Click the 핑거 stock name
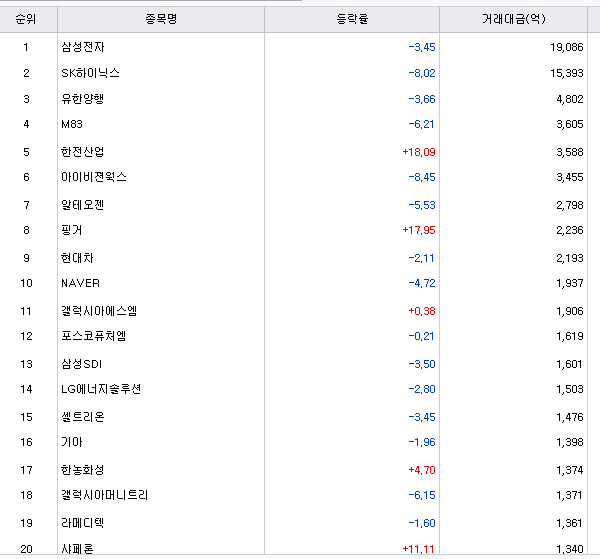Image resolution: width=600 pixels, height=559 pixels. pyautogui.click(x=72, y=230)
